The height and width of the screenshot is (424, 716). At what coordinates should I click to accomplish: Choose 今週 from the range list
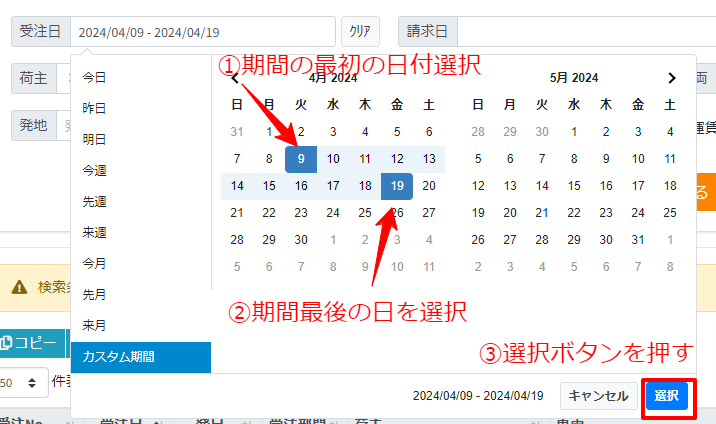click(94, 170)
